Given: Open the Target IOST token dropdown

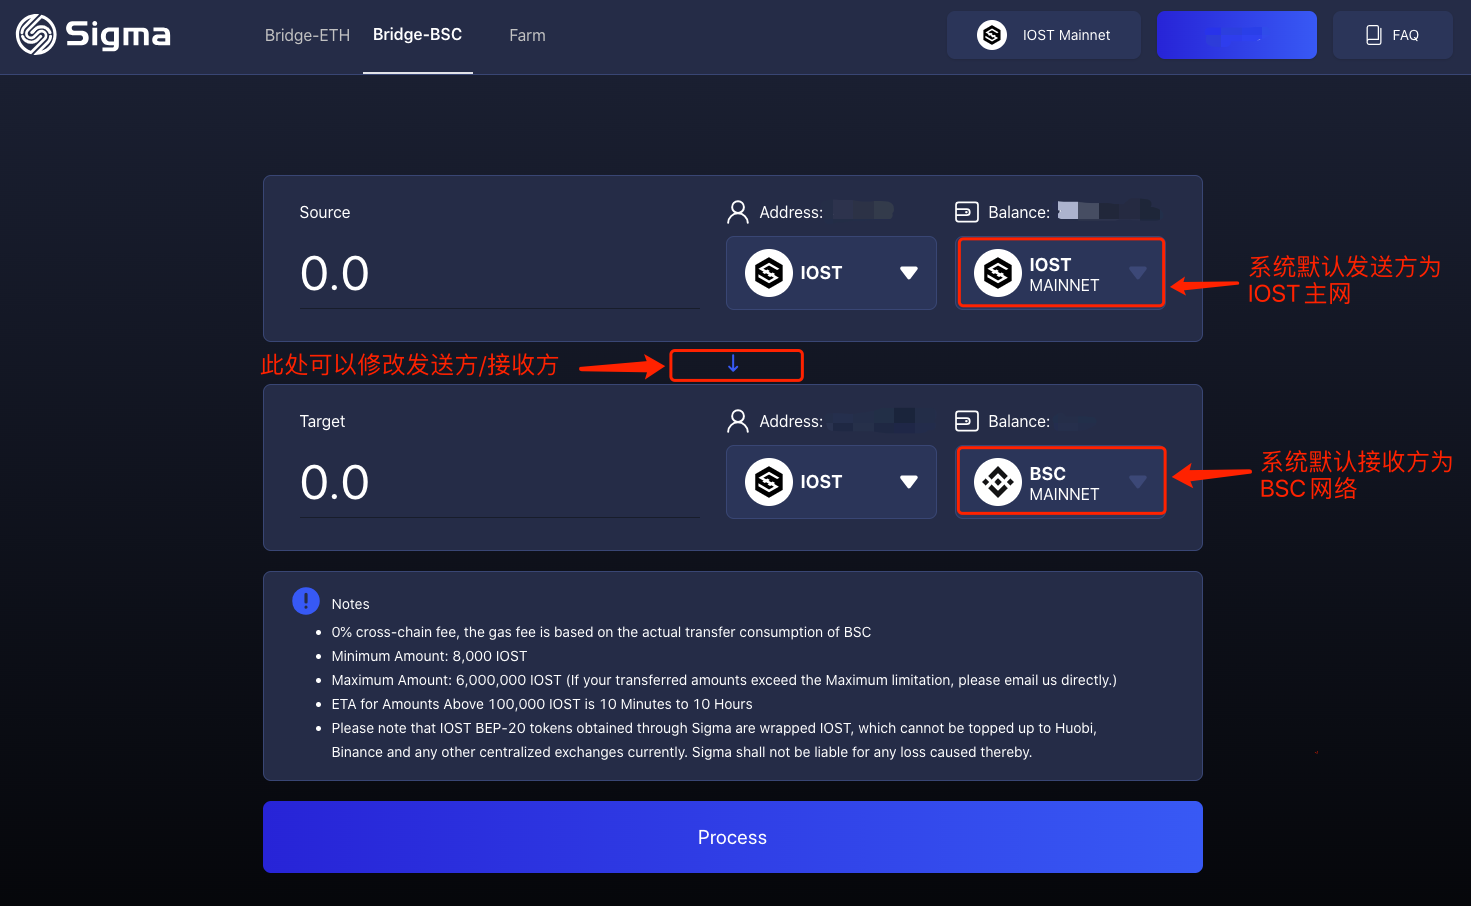Looking at the screenshot, I should point(831,482).
